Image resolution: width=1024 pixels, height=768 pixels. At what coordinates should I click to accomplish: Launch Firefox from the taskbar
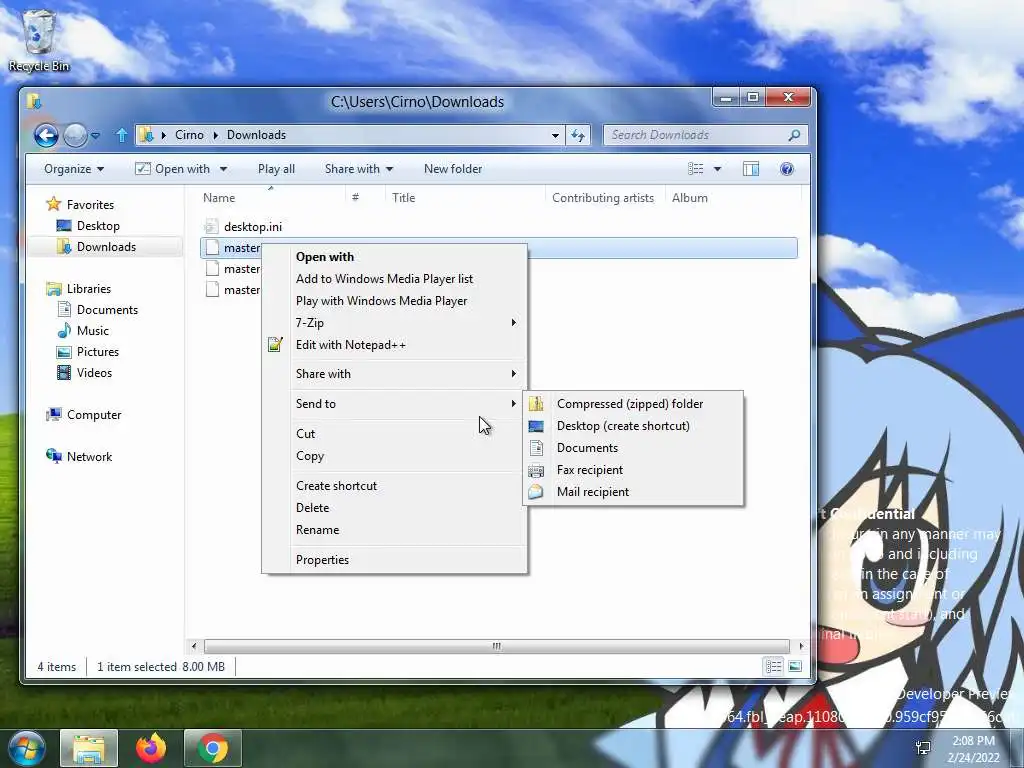pyautogui.click(x=151, y=748)
